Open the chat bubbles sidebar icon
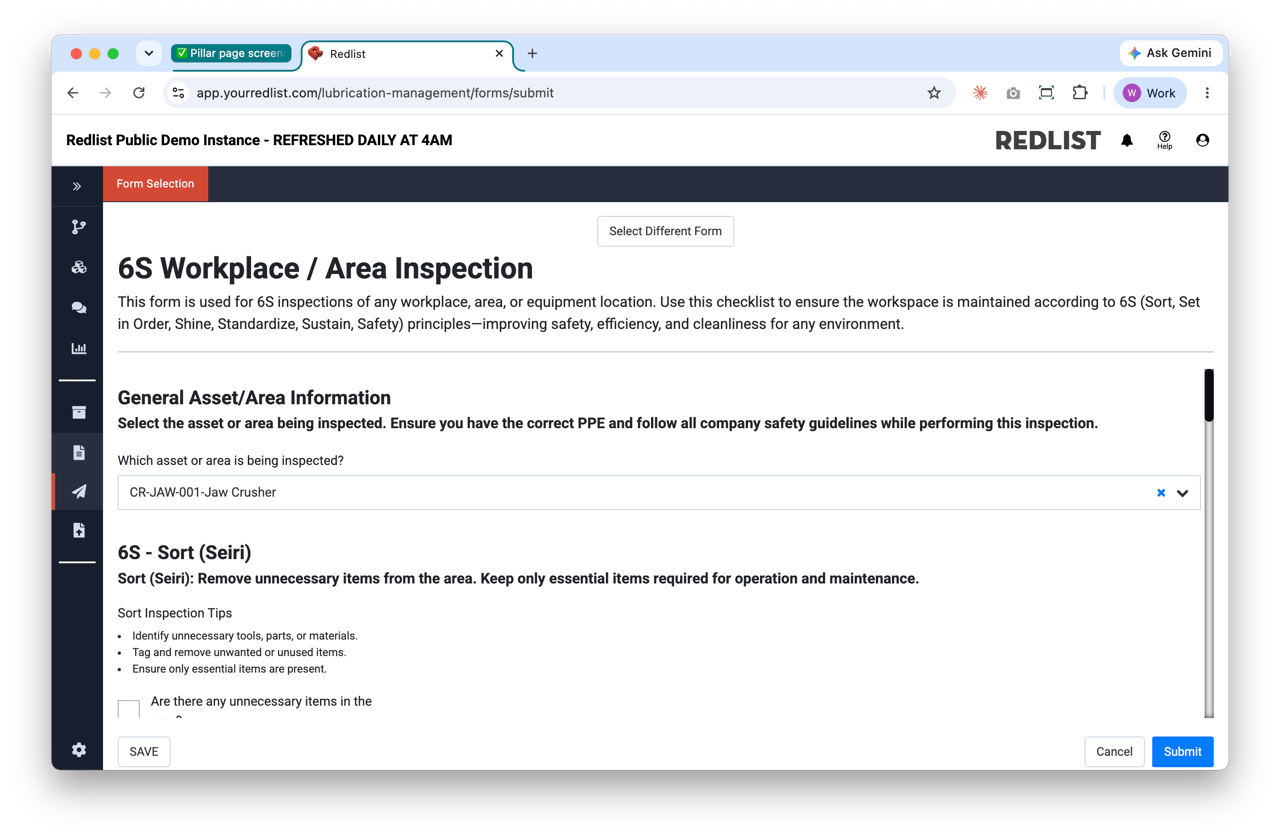Image resolution: width=1280 pixels, height=838 pixels. coord(78,308)
